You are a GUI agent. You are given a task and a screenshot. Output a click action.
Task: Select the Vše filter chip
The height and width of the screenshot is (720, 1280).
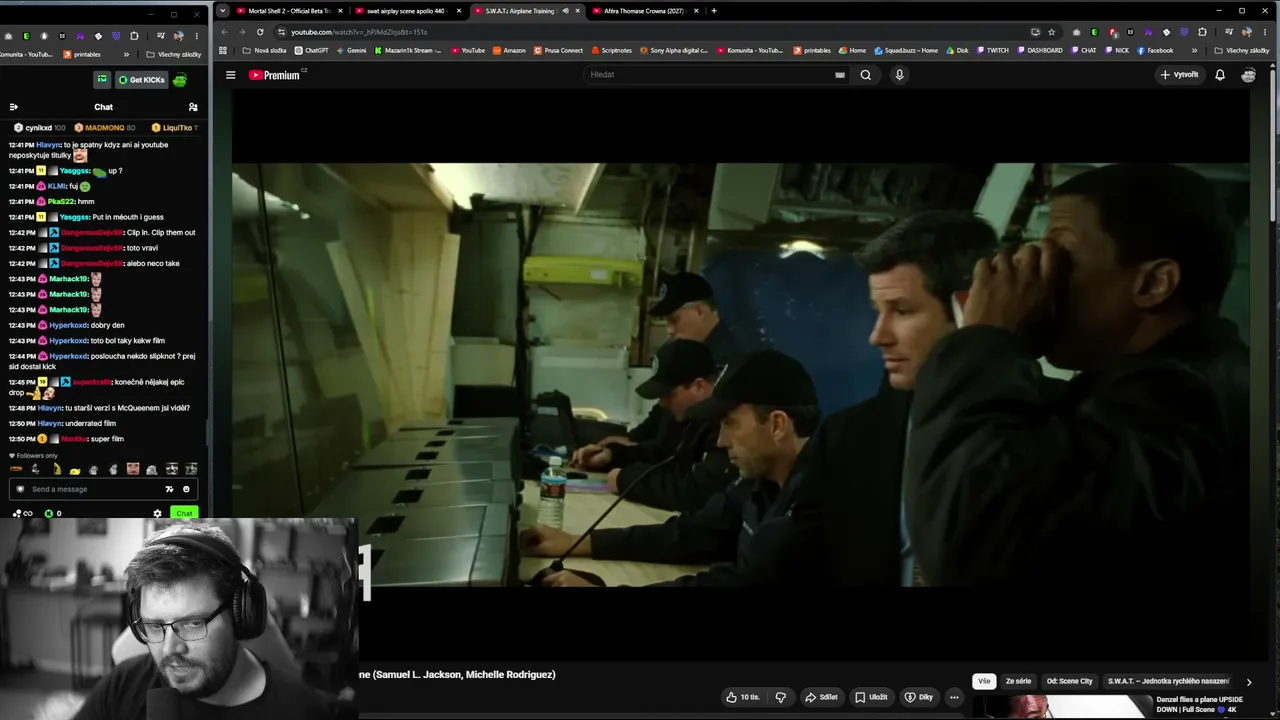pos(984,681)
